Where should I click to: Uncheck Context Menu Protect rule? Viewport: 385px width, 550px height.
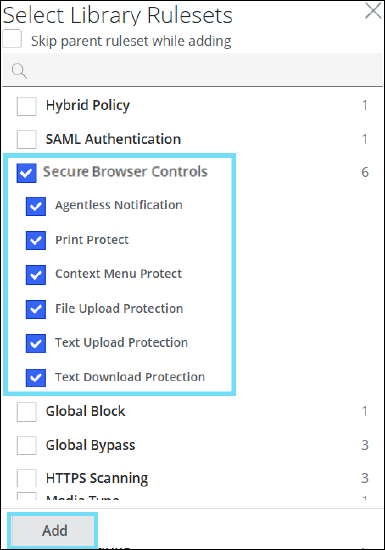[x=36, y=275]
